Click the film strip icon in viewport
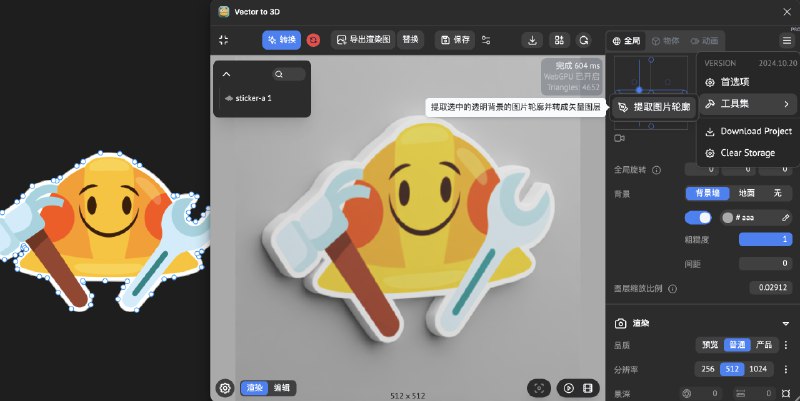800x401 pixels. pos(588,389)
